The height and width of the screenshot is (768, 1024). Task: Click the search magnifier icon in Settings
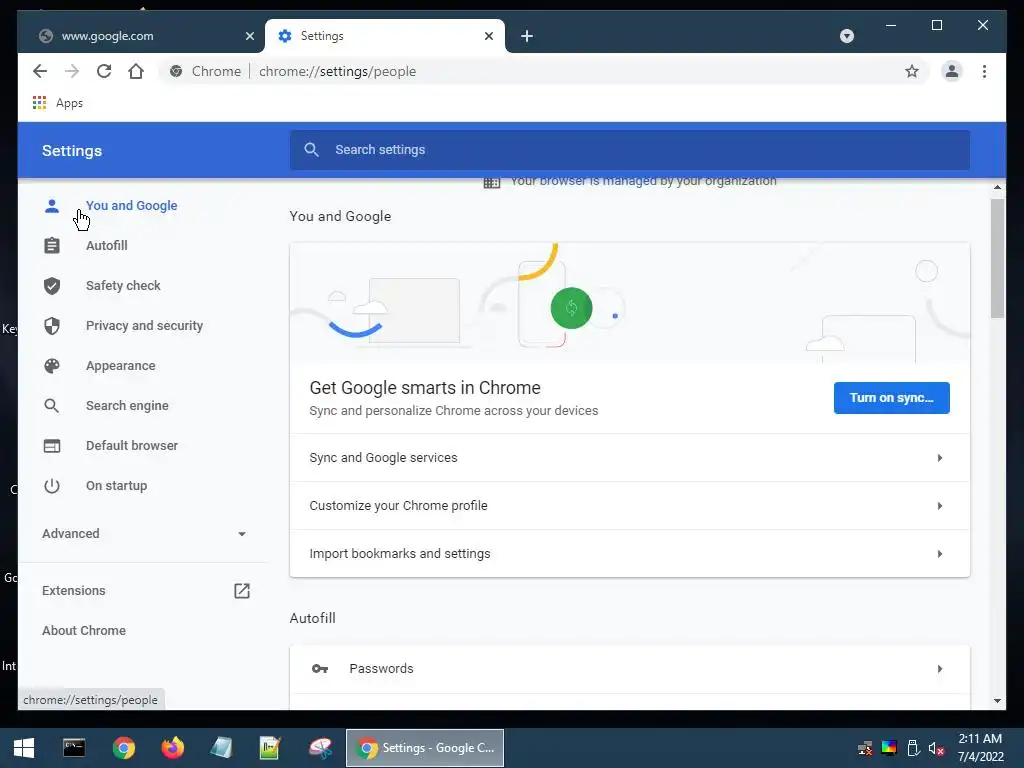tap(312, 150)
